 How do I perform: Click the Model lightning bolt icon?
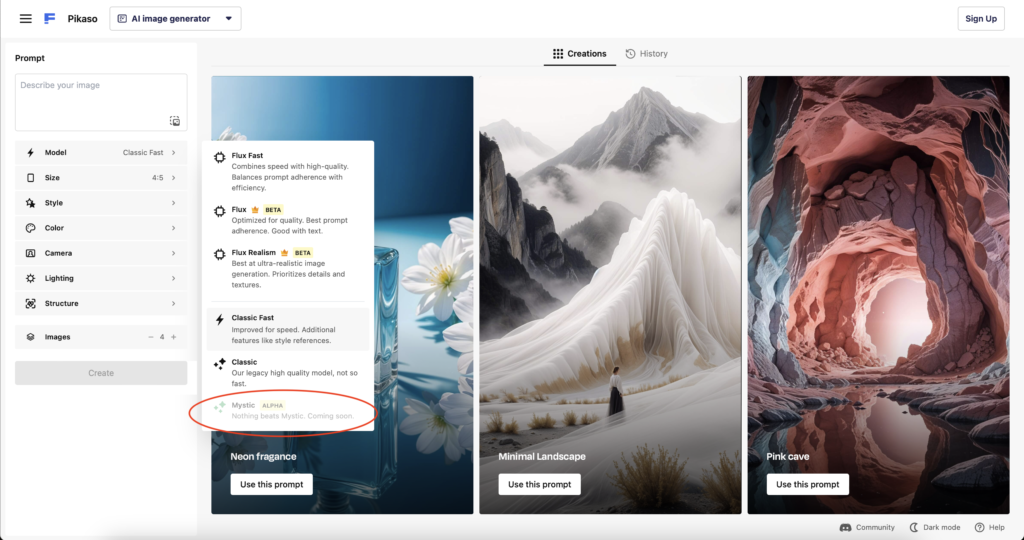tap(31, 153)
